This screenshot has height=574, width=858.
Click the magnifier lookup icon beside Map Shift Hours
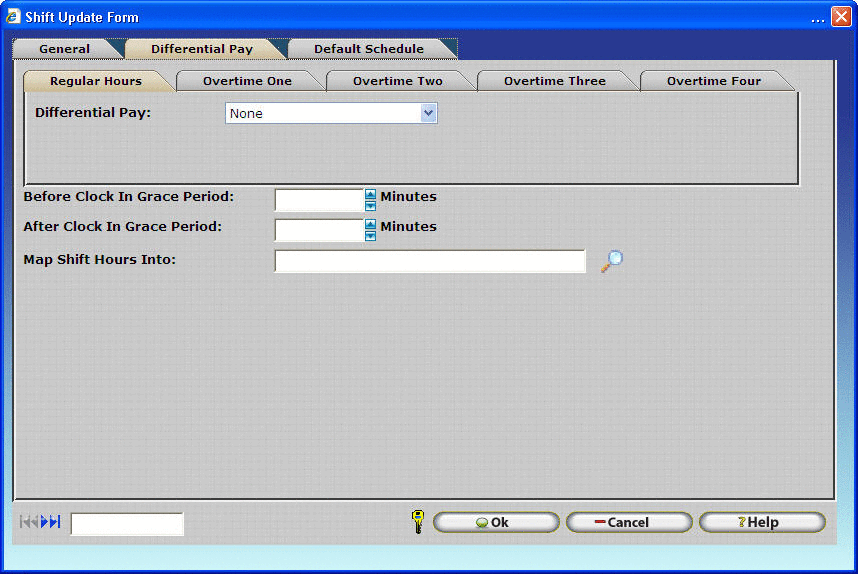click(x=612, y=261)
